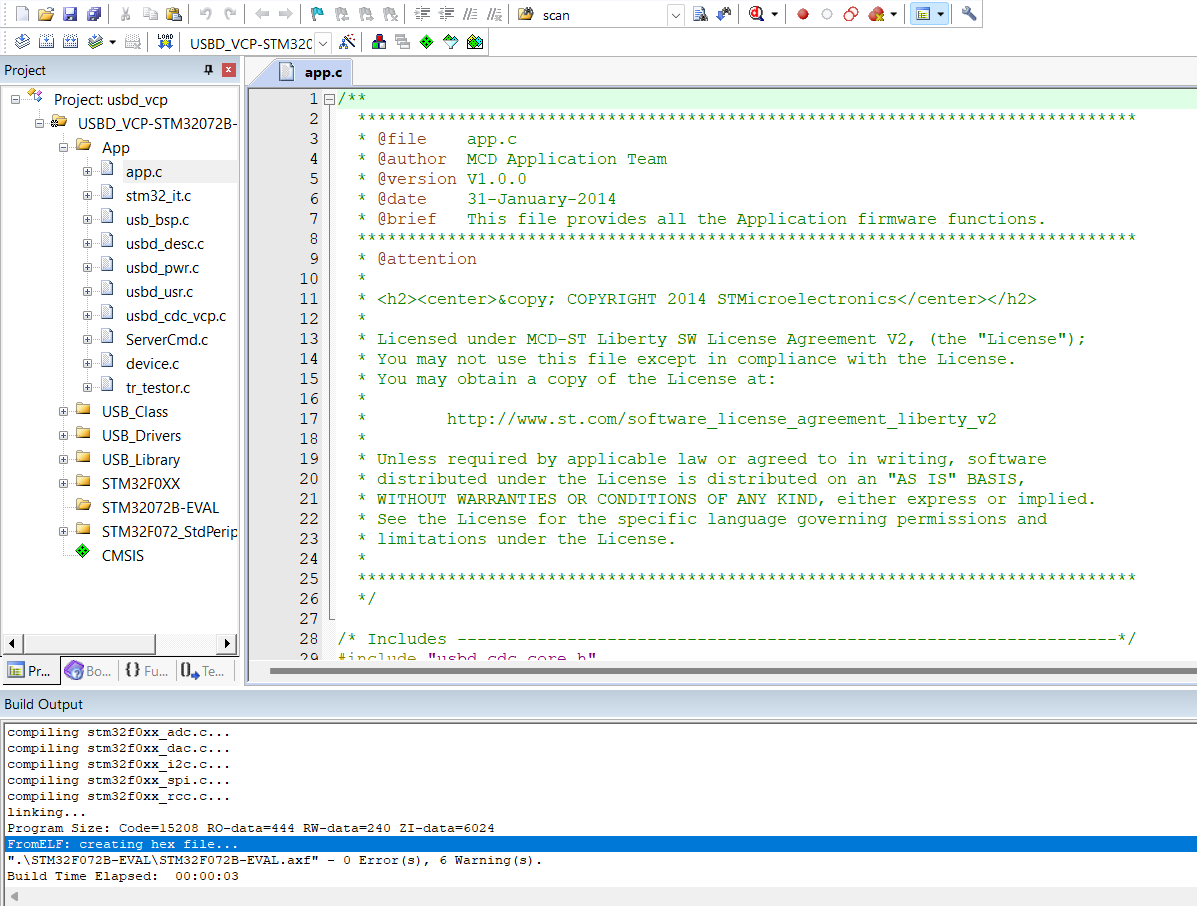This screenshot has height=906, width=1197.
Task: Open the find text 'scan' dropdown arrow
Action: point(676,15)
